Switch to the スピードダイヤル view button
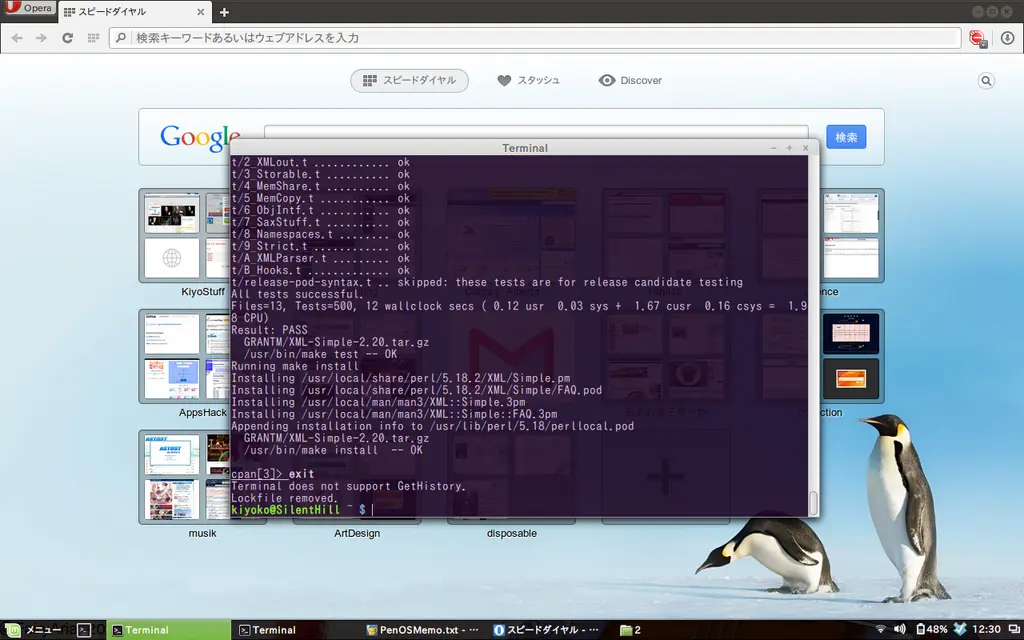The image size is (1024, 640). click(409, 80)
